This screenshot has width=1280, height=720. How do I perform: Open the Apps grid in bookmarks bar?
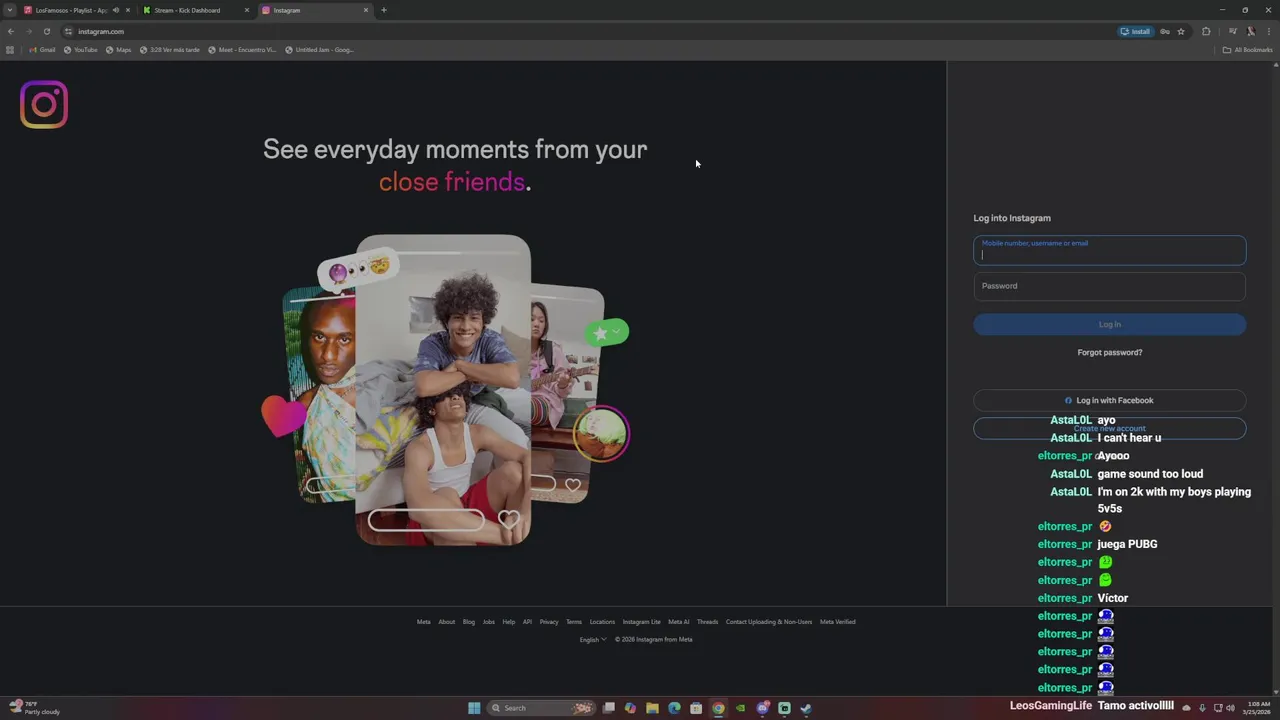click(x=10, y=50)
